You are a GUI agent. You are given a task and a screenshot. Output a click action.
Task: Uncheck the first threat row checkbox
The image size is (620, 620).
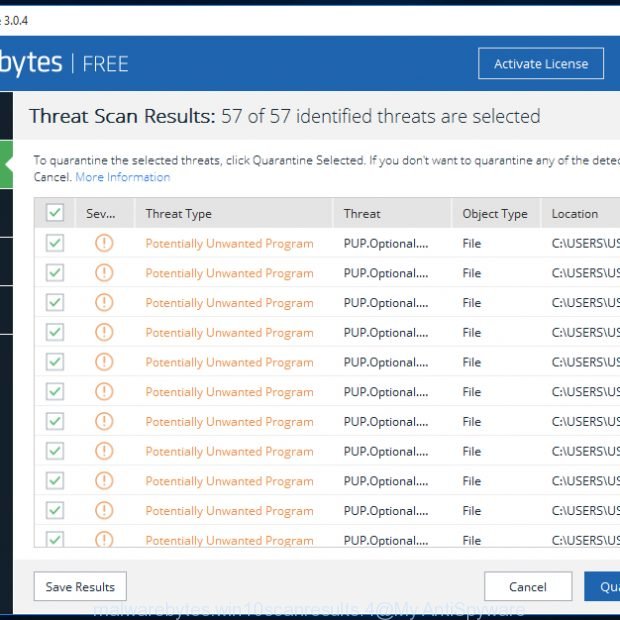pyautogui.click(x=55, y=243)
